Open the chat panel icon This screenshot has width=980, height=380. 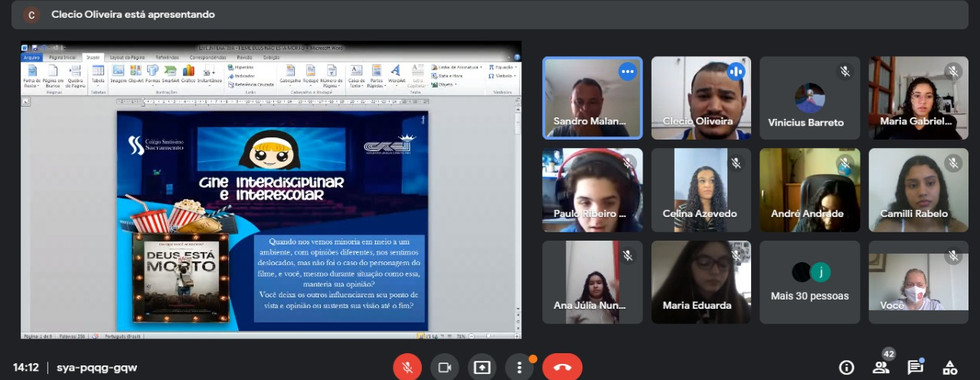pos(915,368)
